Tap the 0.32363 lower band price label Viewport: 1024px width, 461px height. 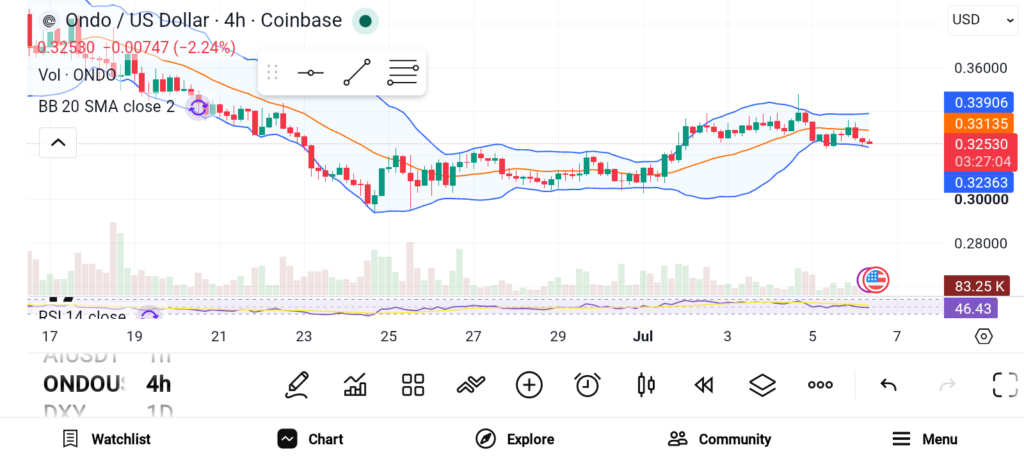point(978,182)
